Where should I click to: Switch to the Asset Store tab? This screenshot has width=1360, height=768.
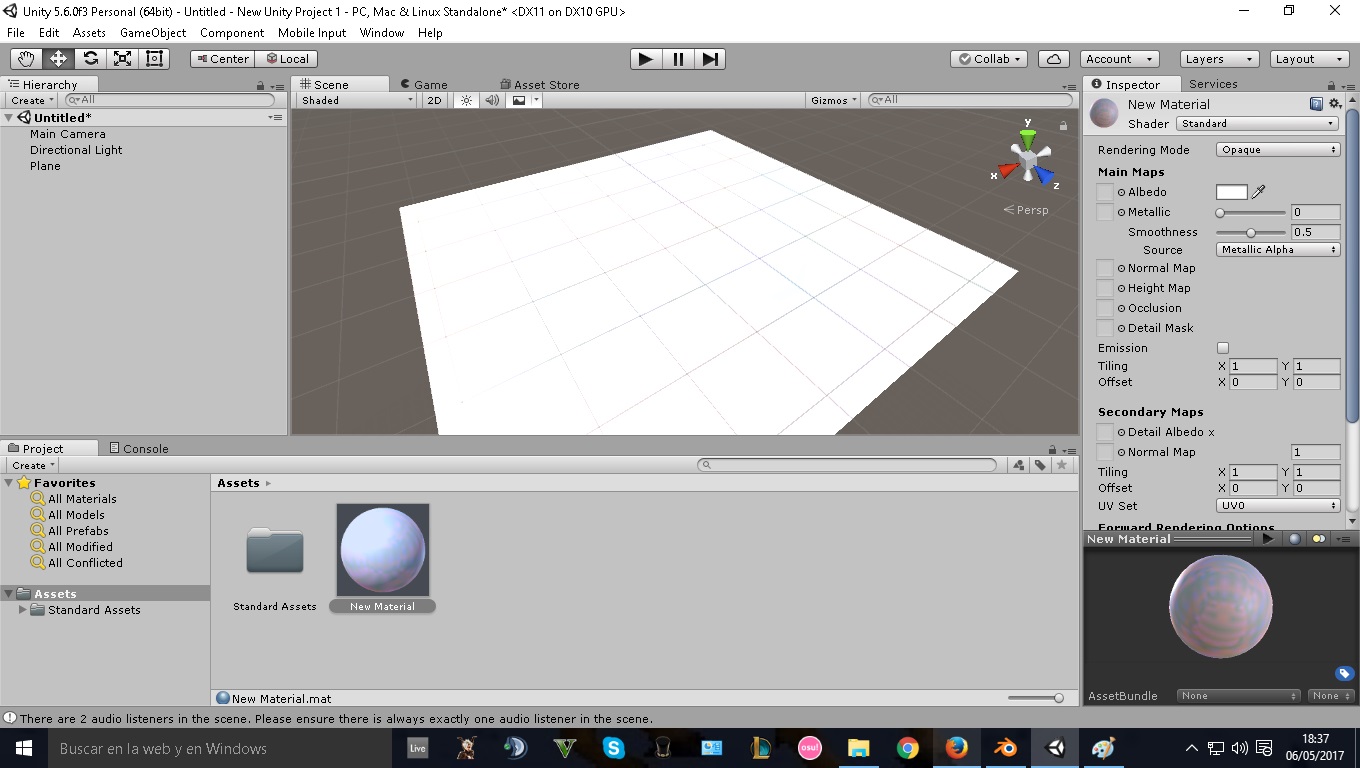point(538,85)
